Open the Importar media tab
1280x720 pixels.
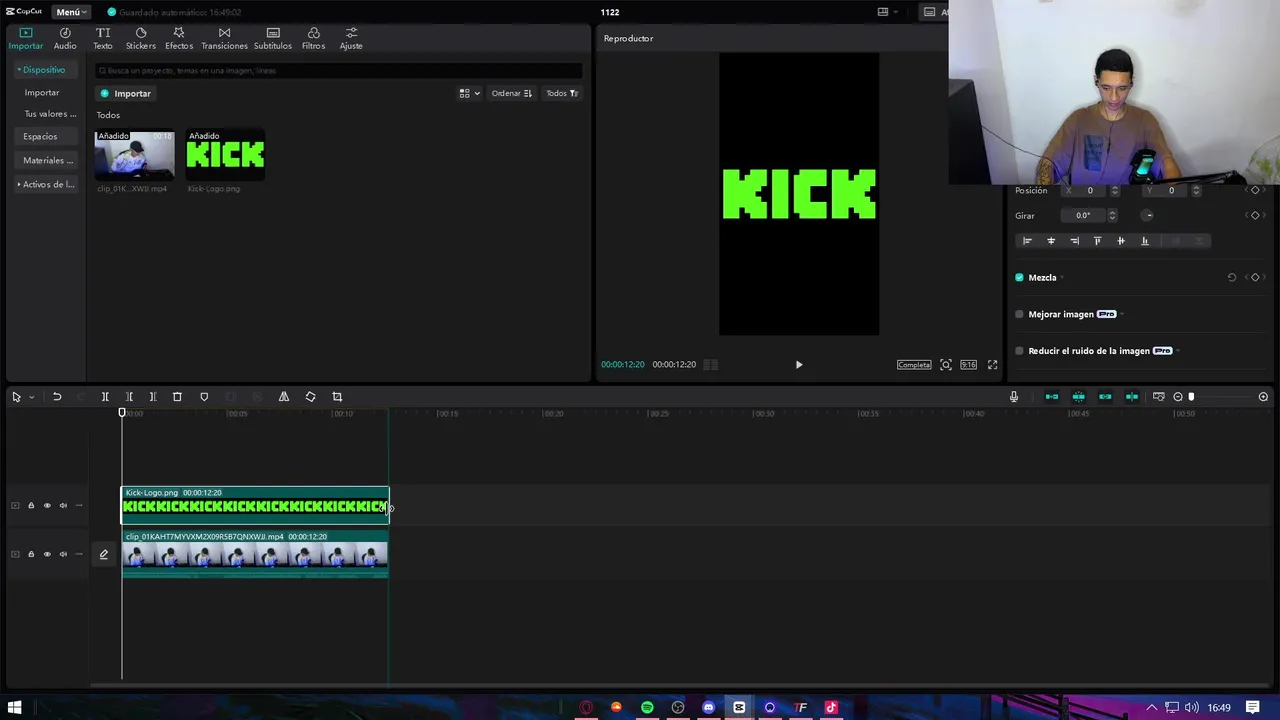point(25,38)
